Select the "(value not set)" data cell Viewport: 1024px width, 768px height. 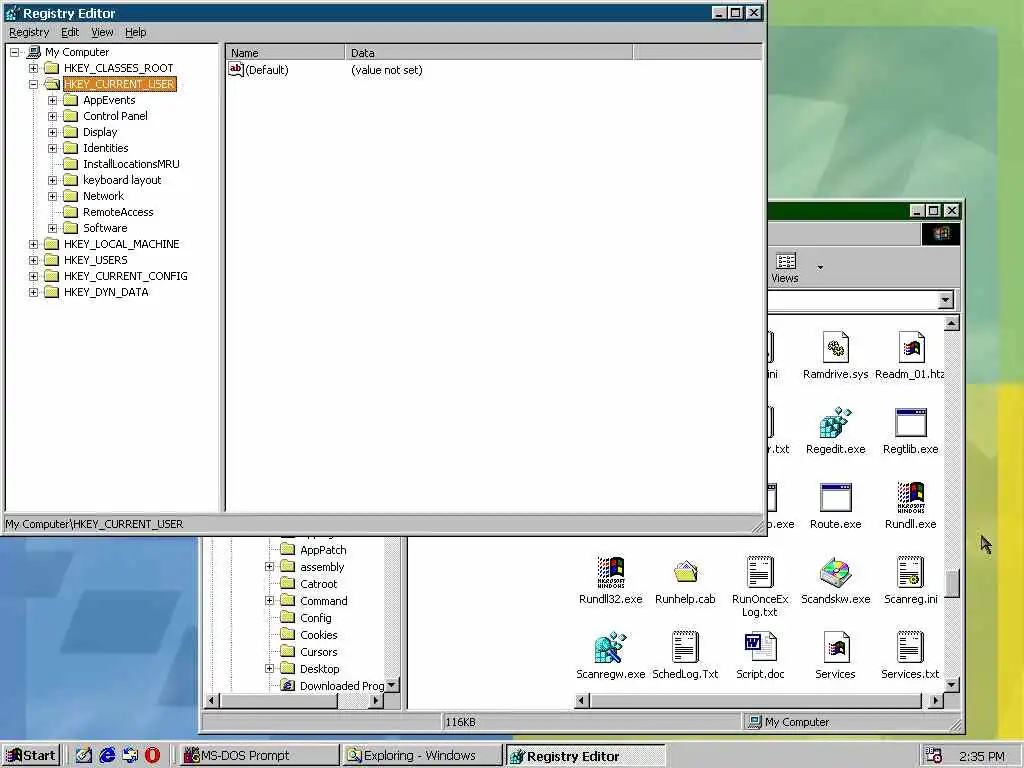click(x=387, y=70)
